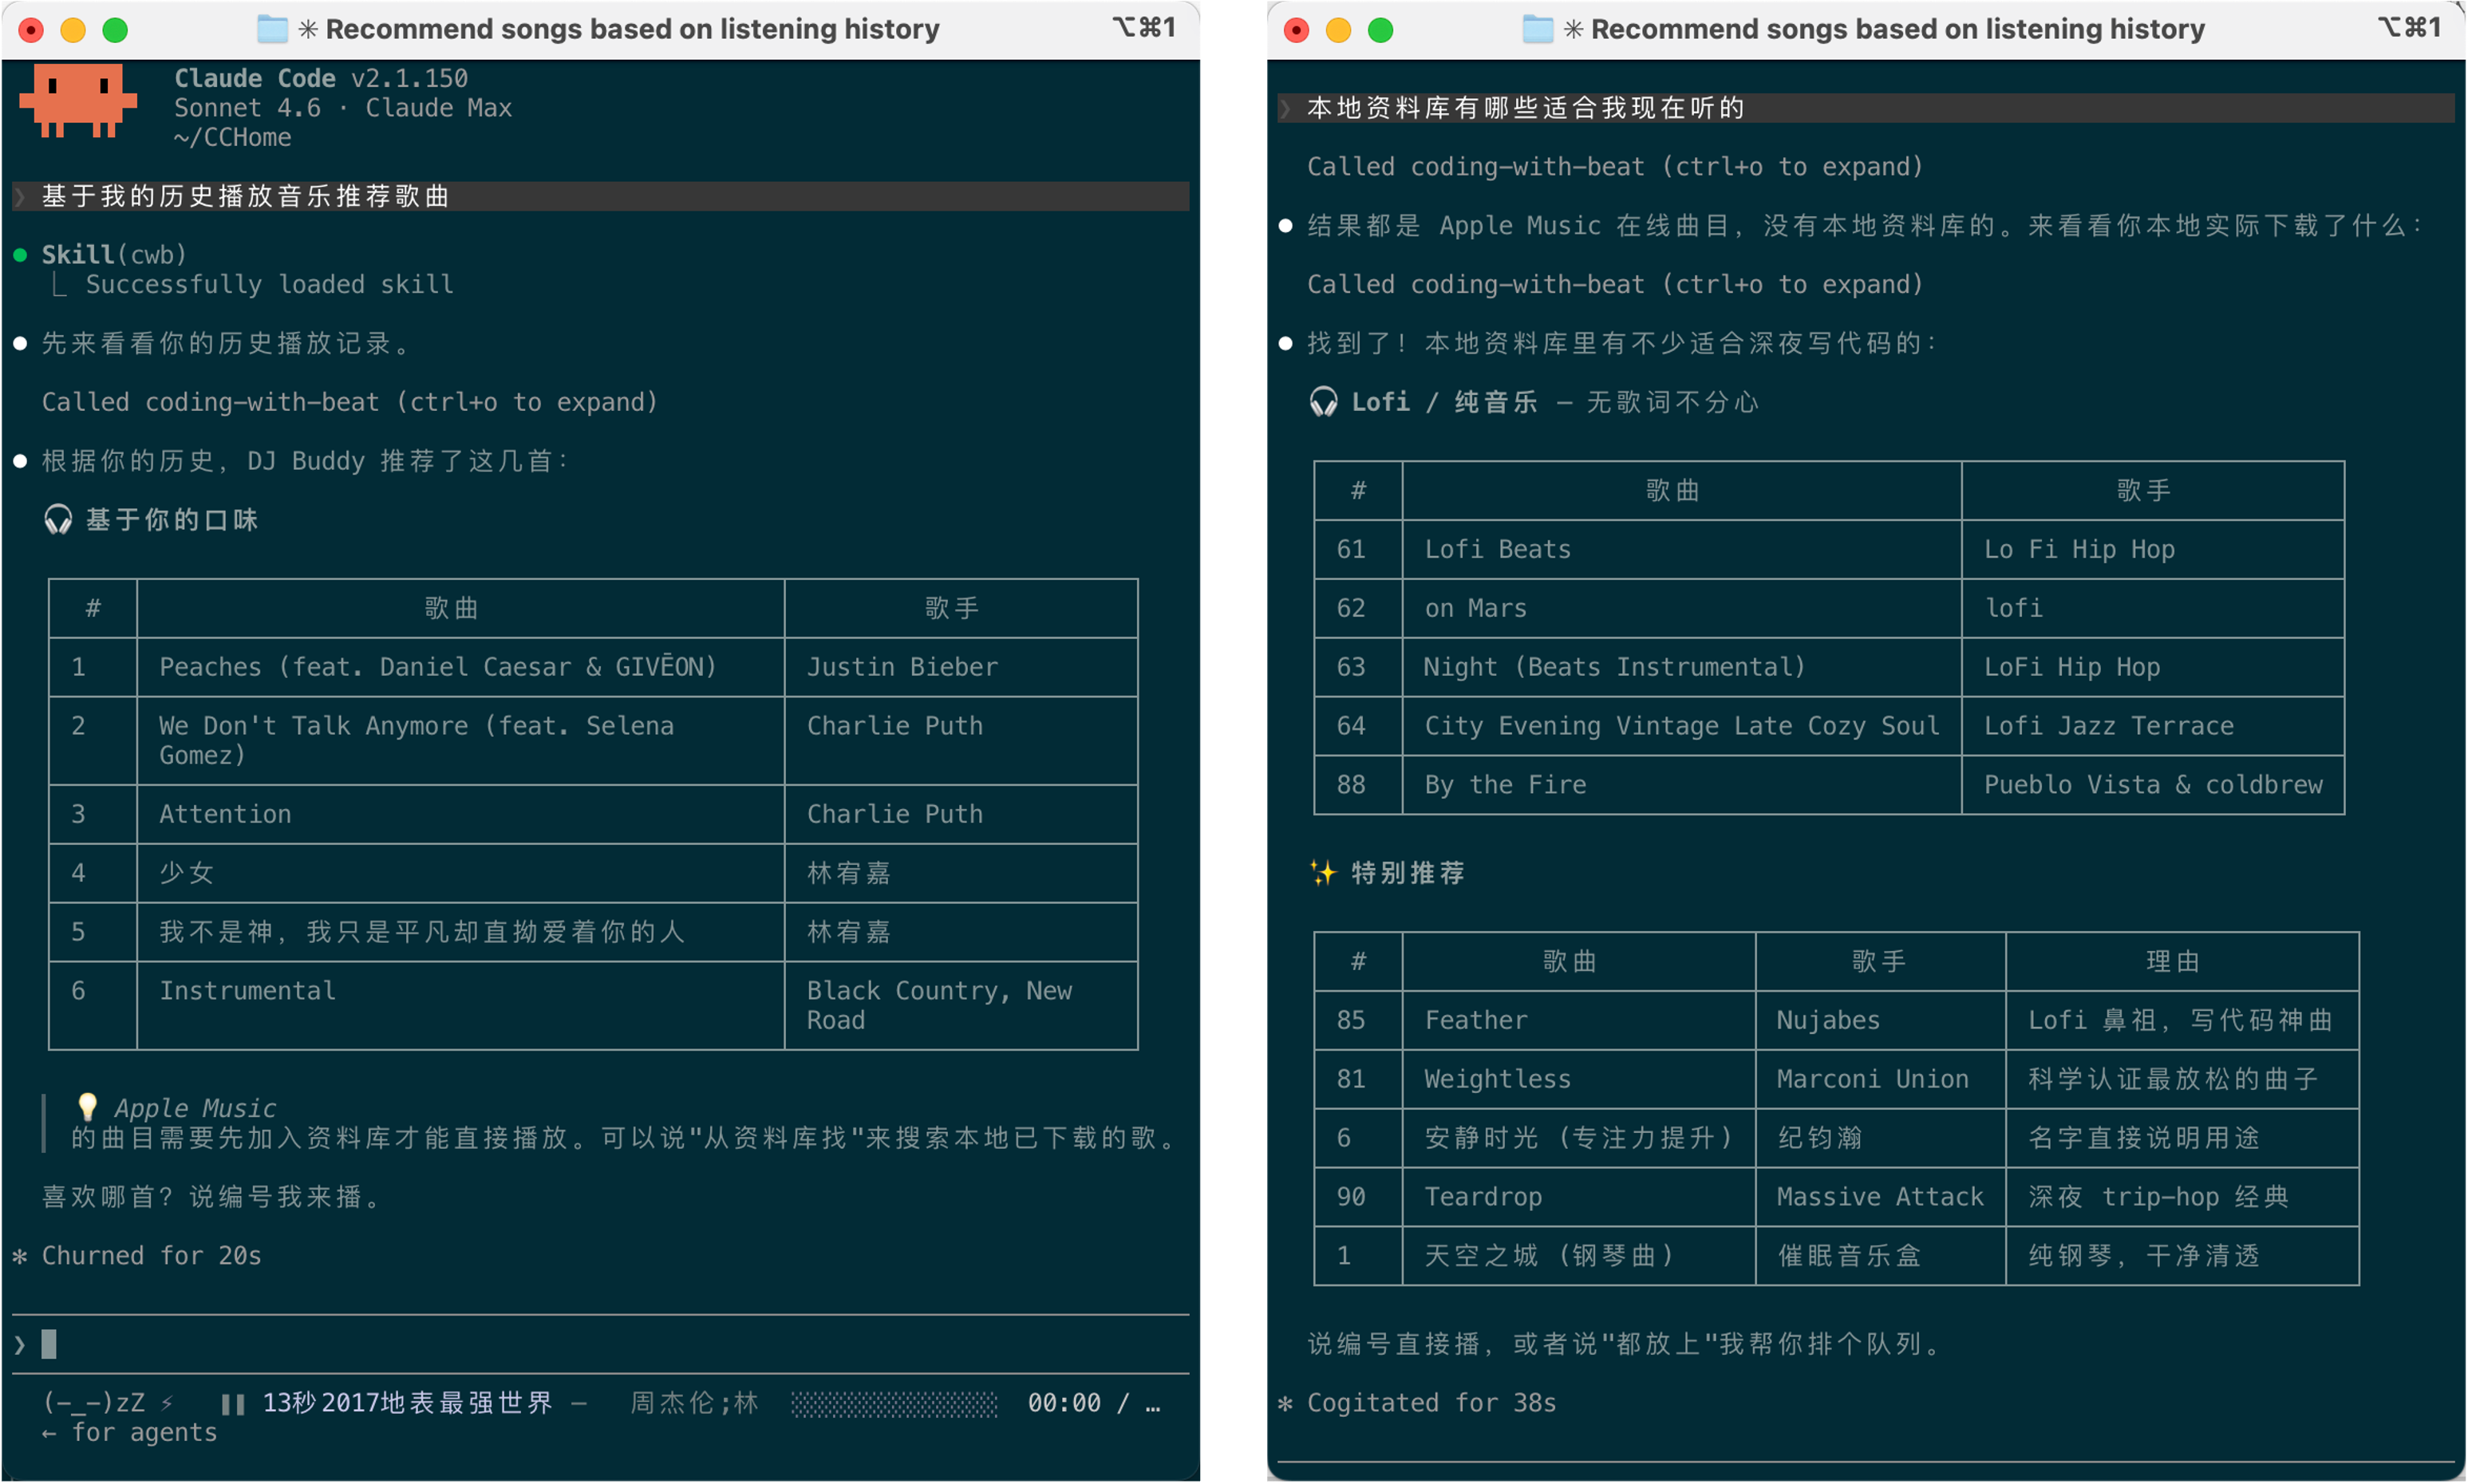Click the row number 88 in Lofi table

1351,785
